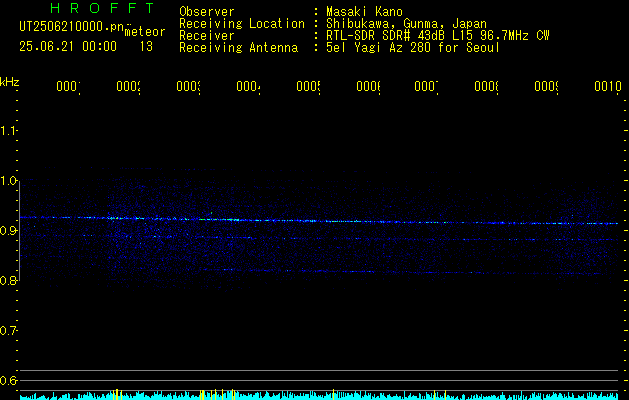This screenshot has height=400, width=629.
Task: Click the cyan amplitude strip along the bottom
Action: coord(319,396)
